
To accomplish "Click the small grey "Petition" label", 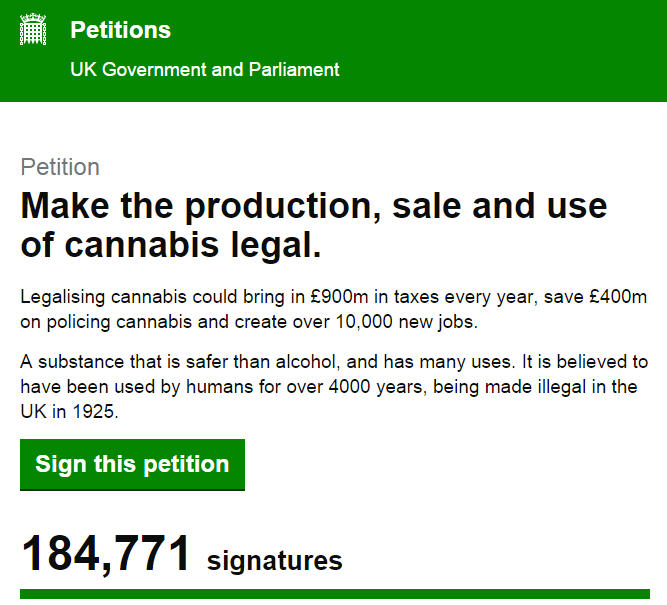I will click(60, 167).
